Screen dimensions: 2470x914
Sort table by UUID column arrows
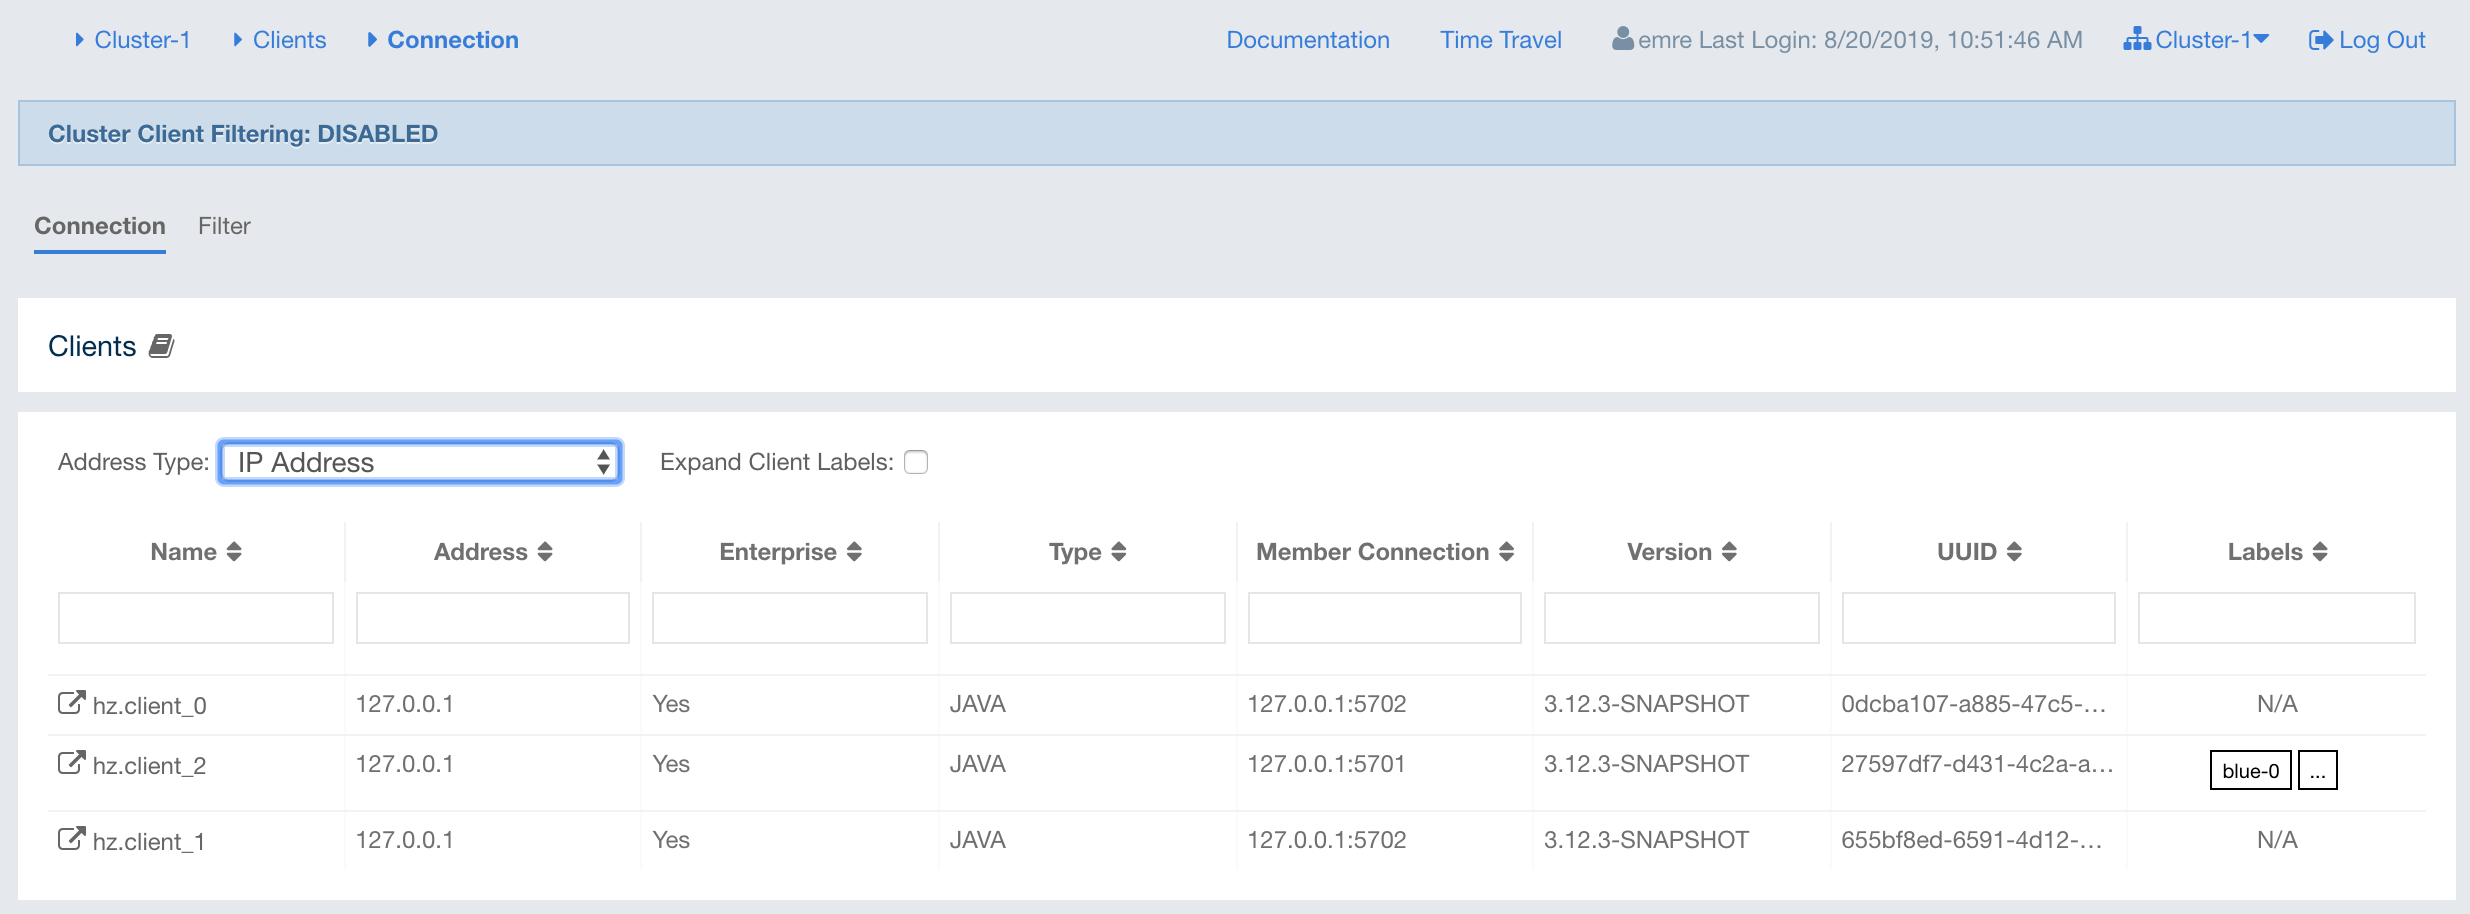click(x=2014, y=552)
